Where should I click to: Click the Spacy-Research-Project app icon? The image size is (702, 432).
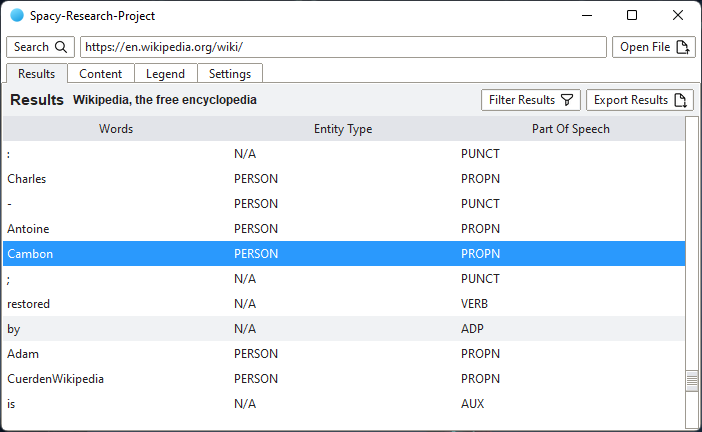click(x=16, y=16)
